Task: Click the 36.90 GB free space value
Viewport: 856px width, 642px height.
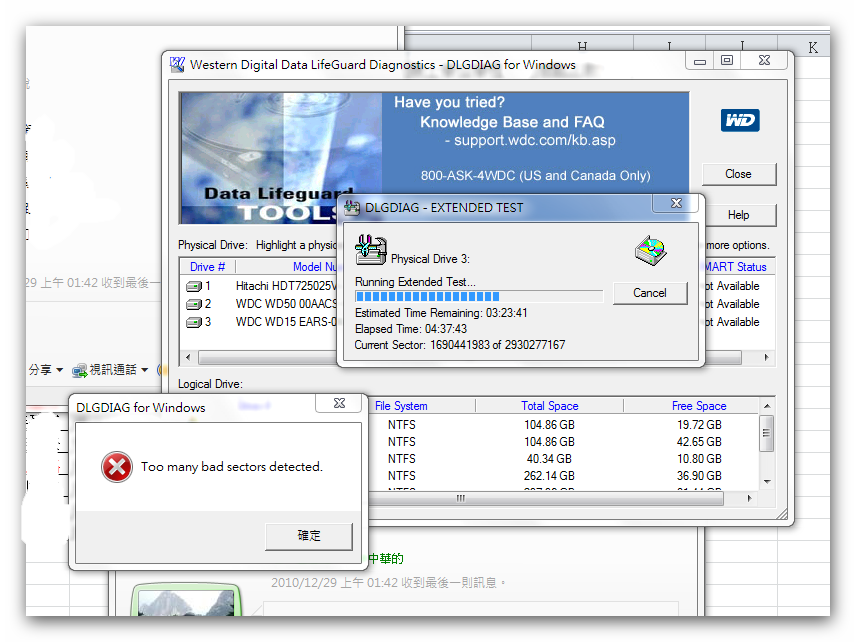Action: (699, 476)
